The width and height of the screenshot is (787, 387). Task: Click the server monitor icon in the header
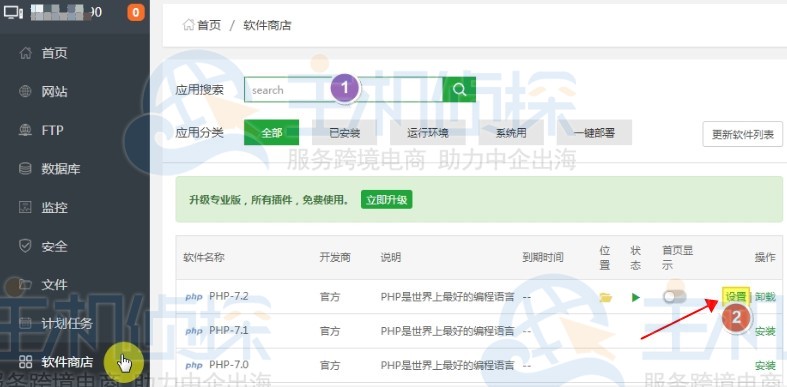[14, 12]
